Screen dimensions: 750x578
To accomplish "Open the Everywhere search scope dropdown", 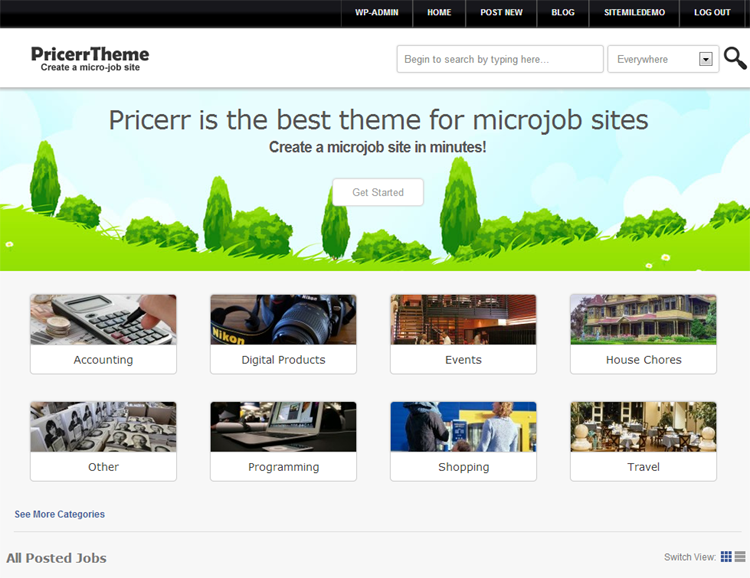I will pos(663,59).
